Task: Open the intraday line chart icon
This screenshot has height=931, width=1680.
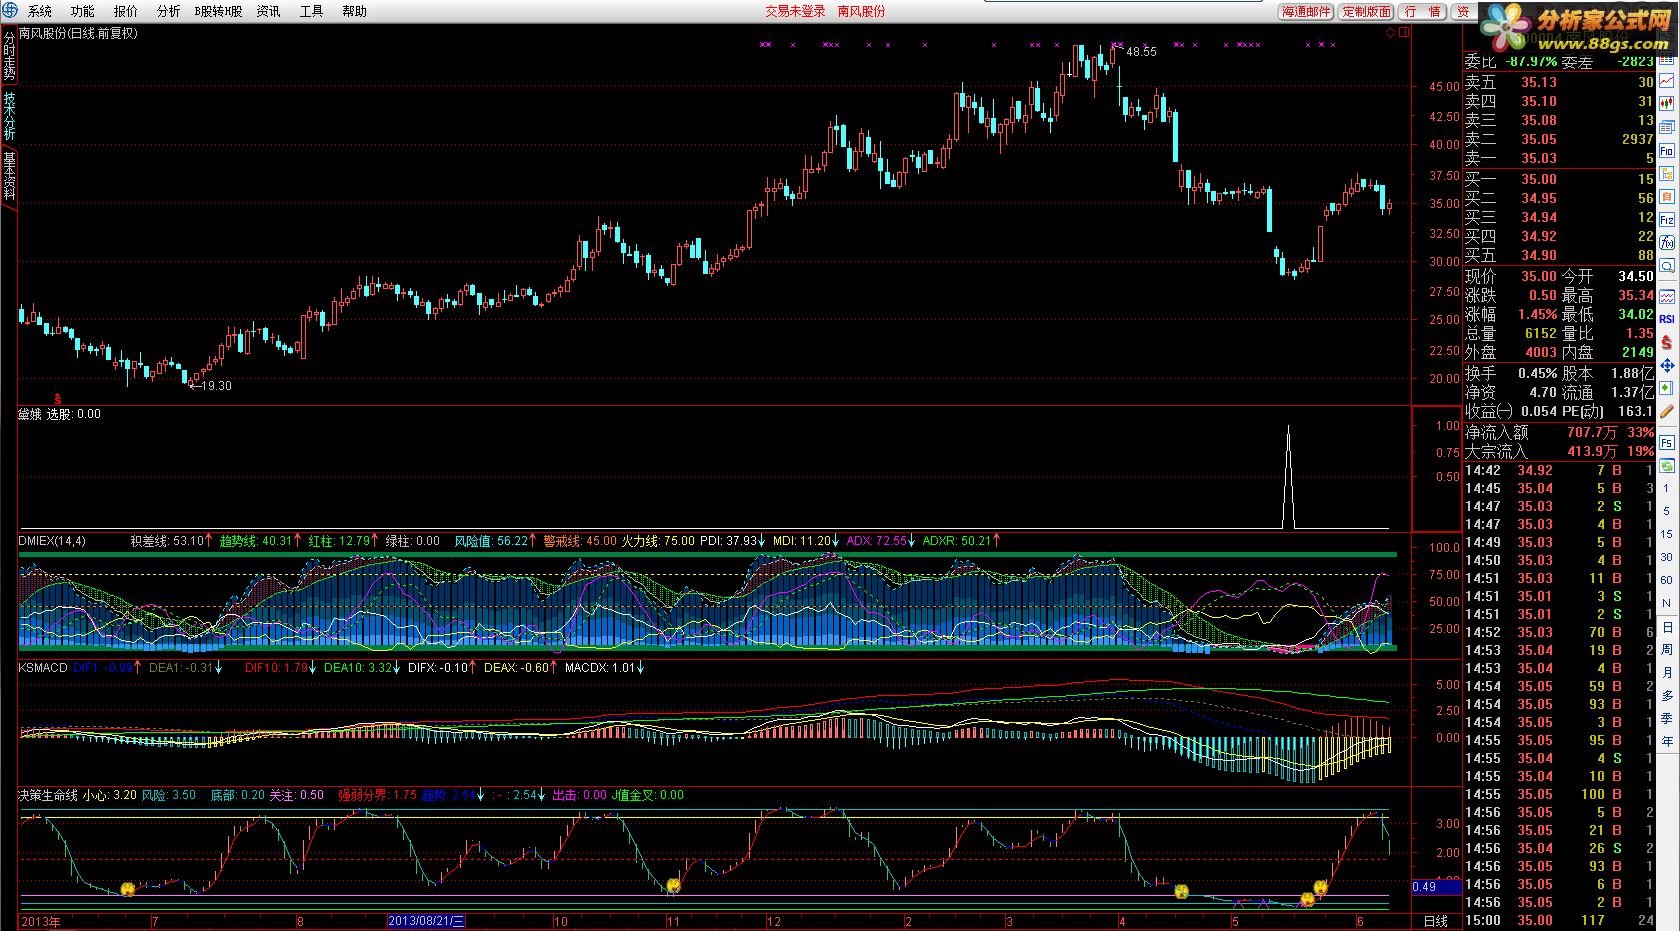Action: pyautogui.click(x=1667, y=81)
